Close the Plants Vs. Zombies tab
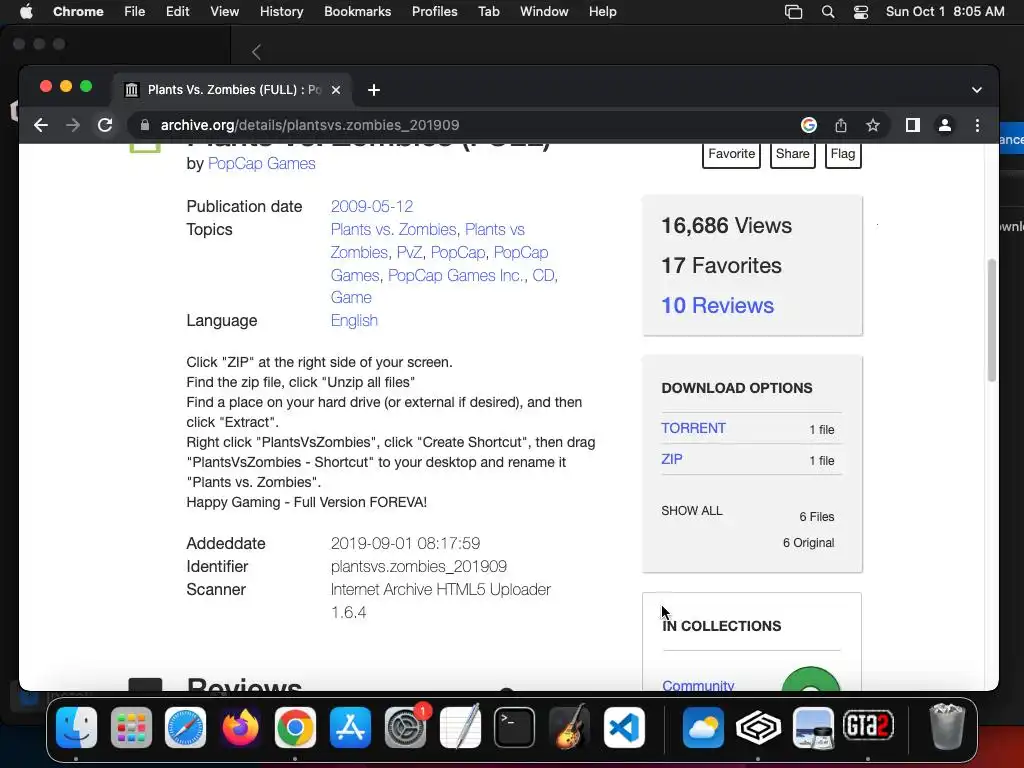1024x768 pixels. point(336,90)
